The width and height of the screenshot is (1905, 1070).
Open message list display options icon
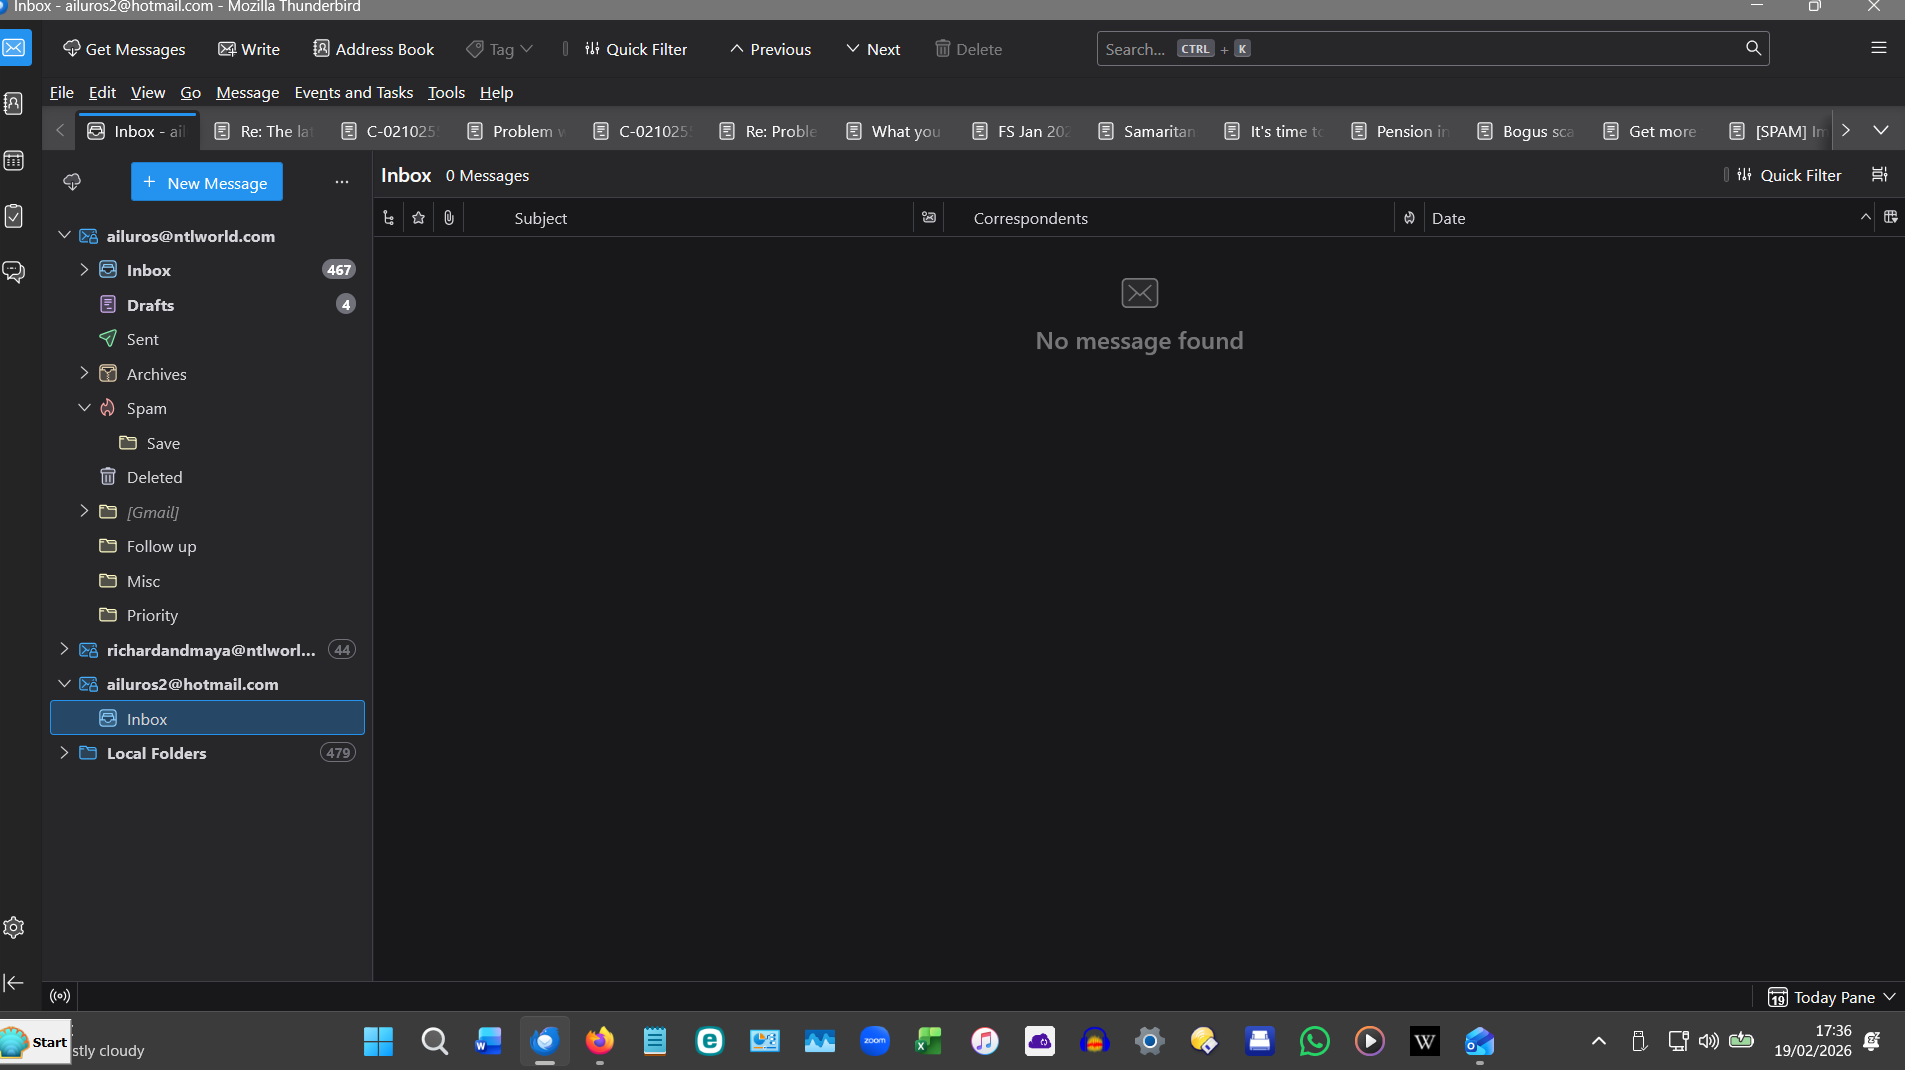tap(1880, 175)
